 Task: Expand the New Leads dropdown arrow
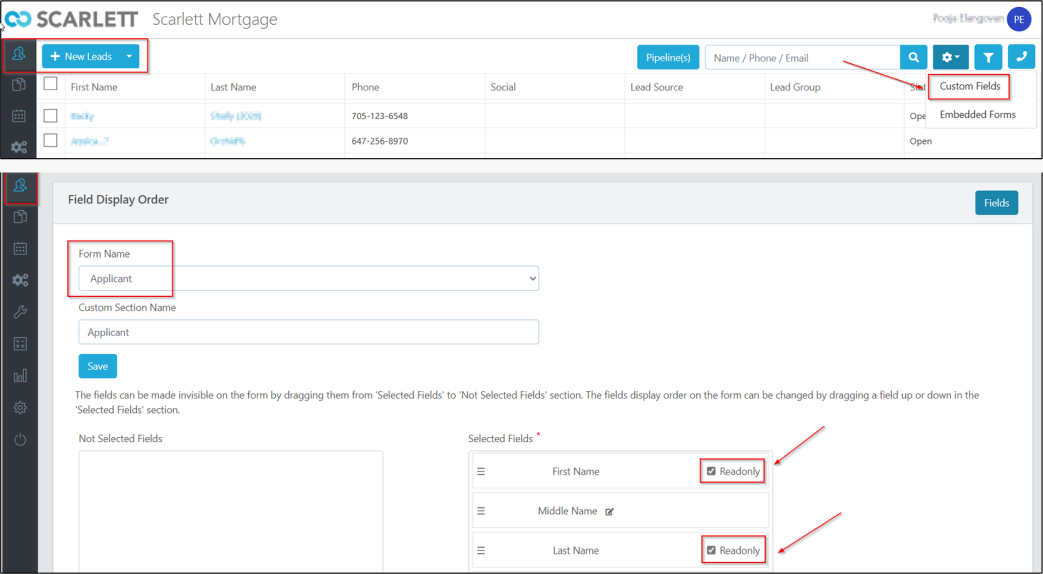(129, 57)
